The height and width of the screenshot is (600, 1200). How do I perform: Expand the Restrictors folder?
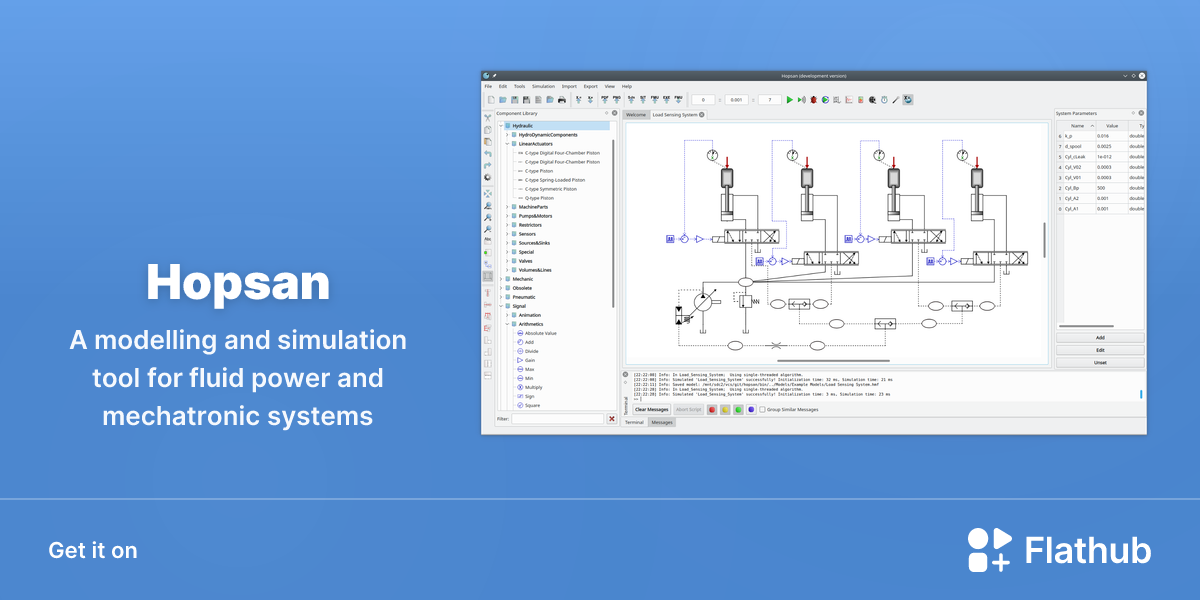click(507, 225)
